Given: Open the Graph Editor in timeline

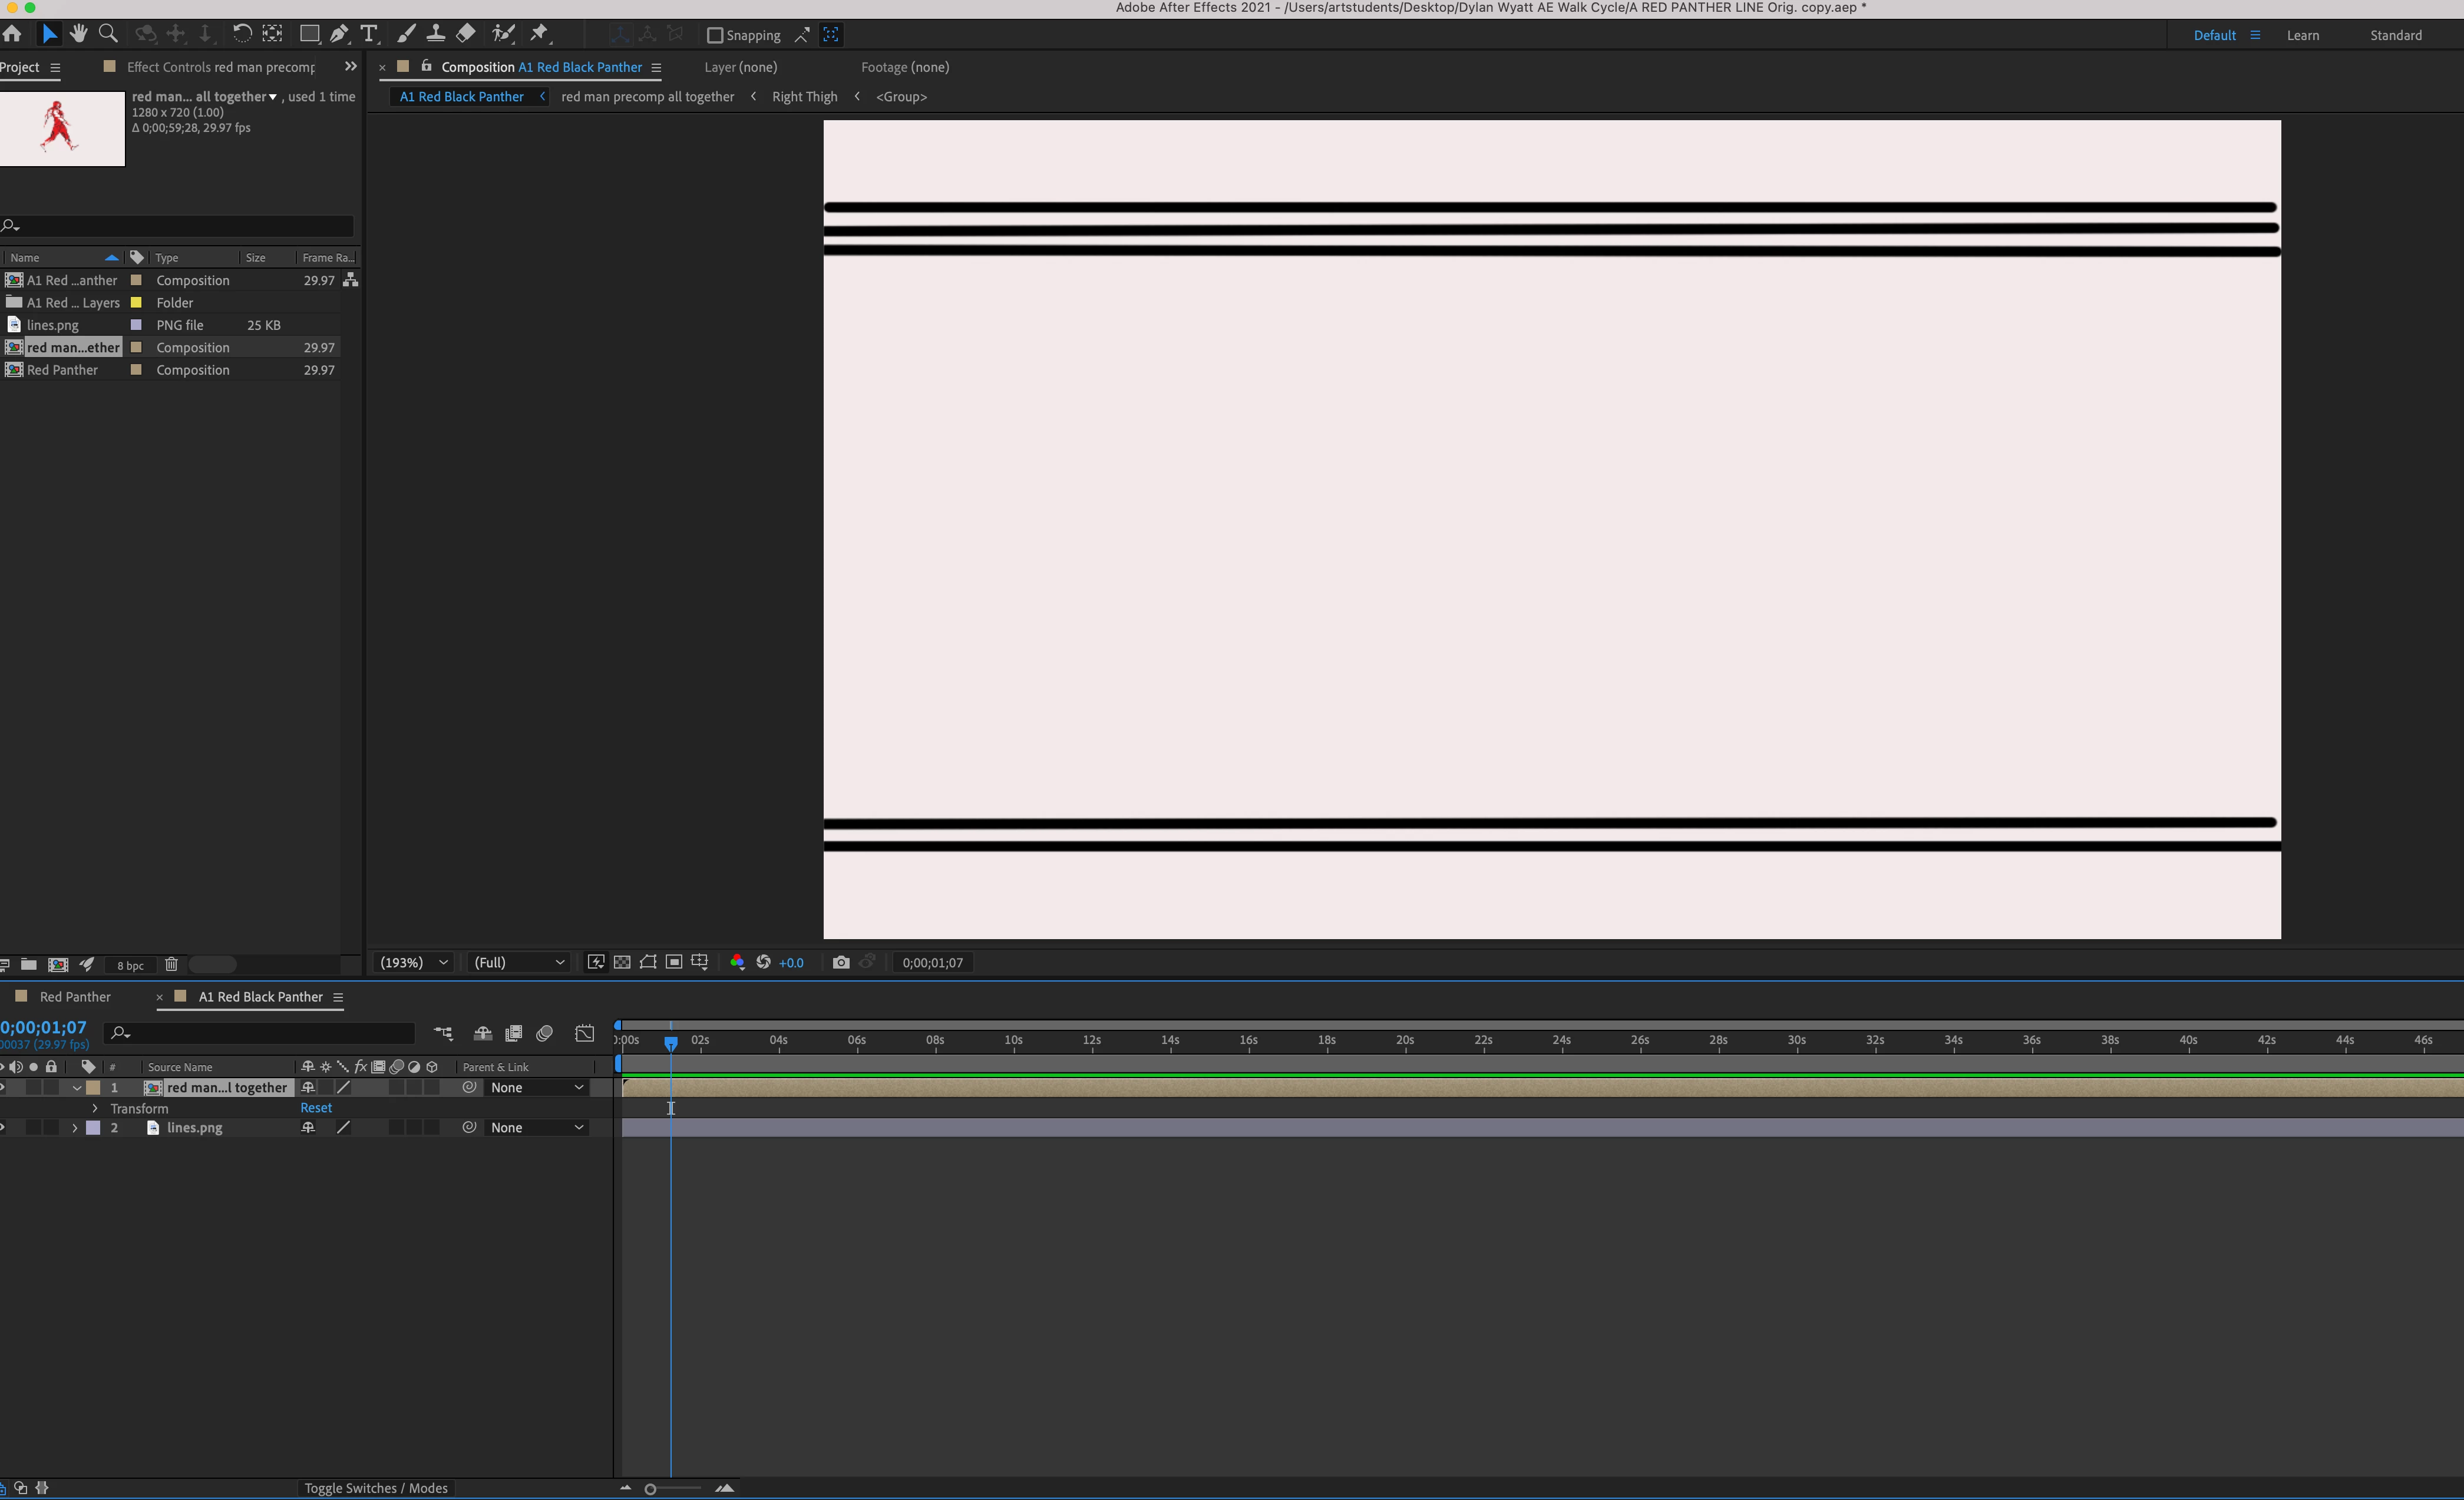Looking at the screenshot, I should (585, 1033).
